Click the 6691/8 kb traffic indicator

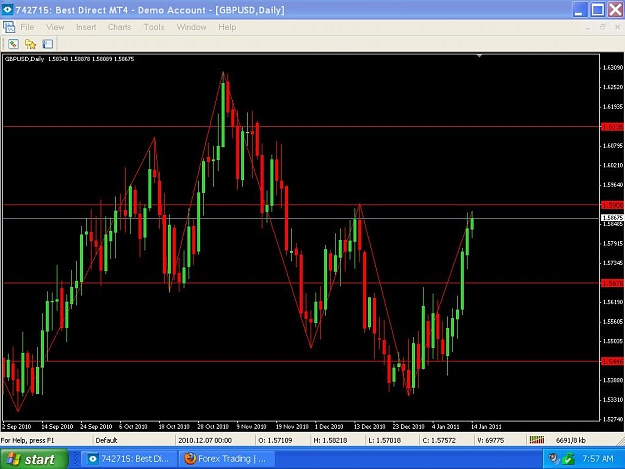click(x=570, y=440)
